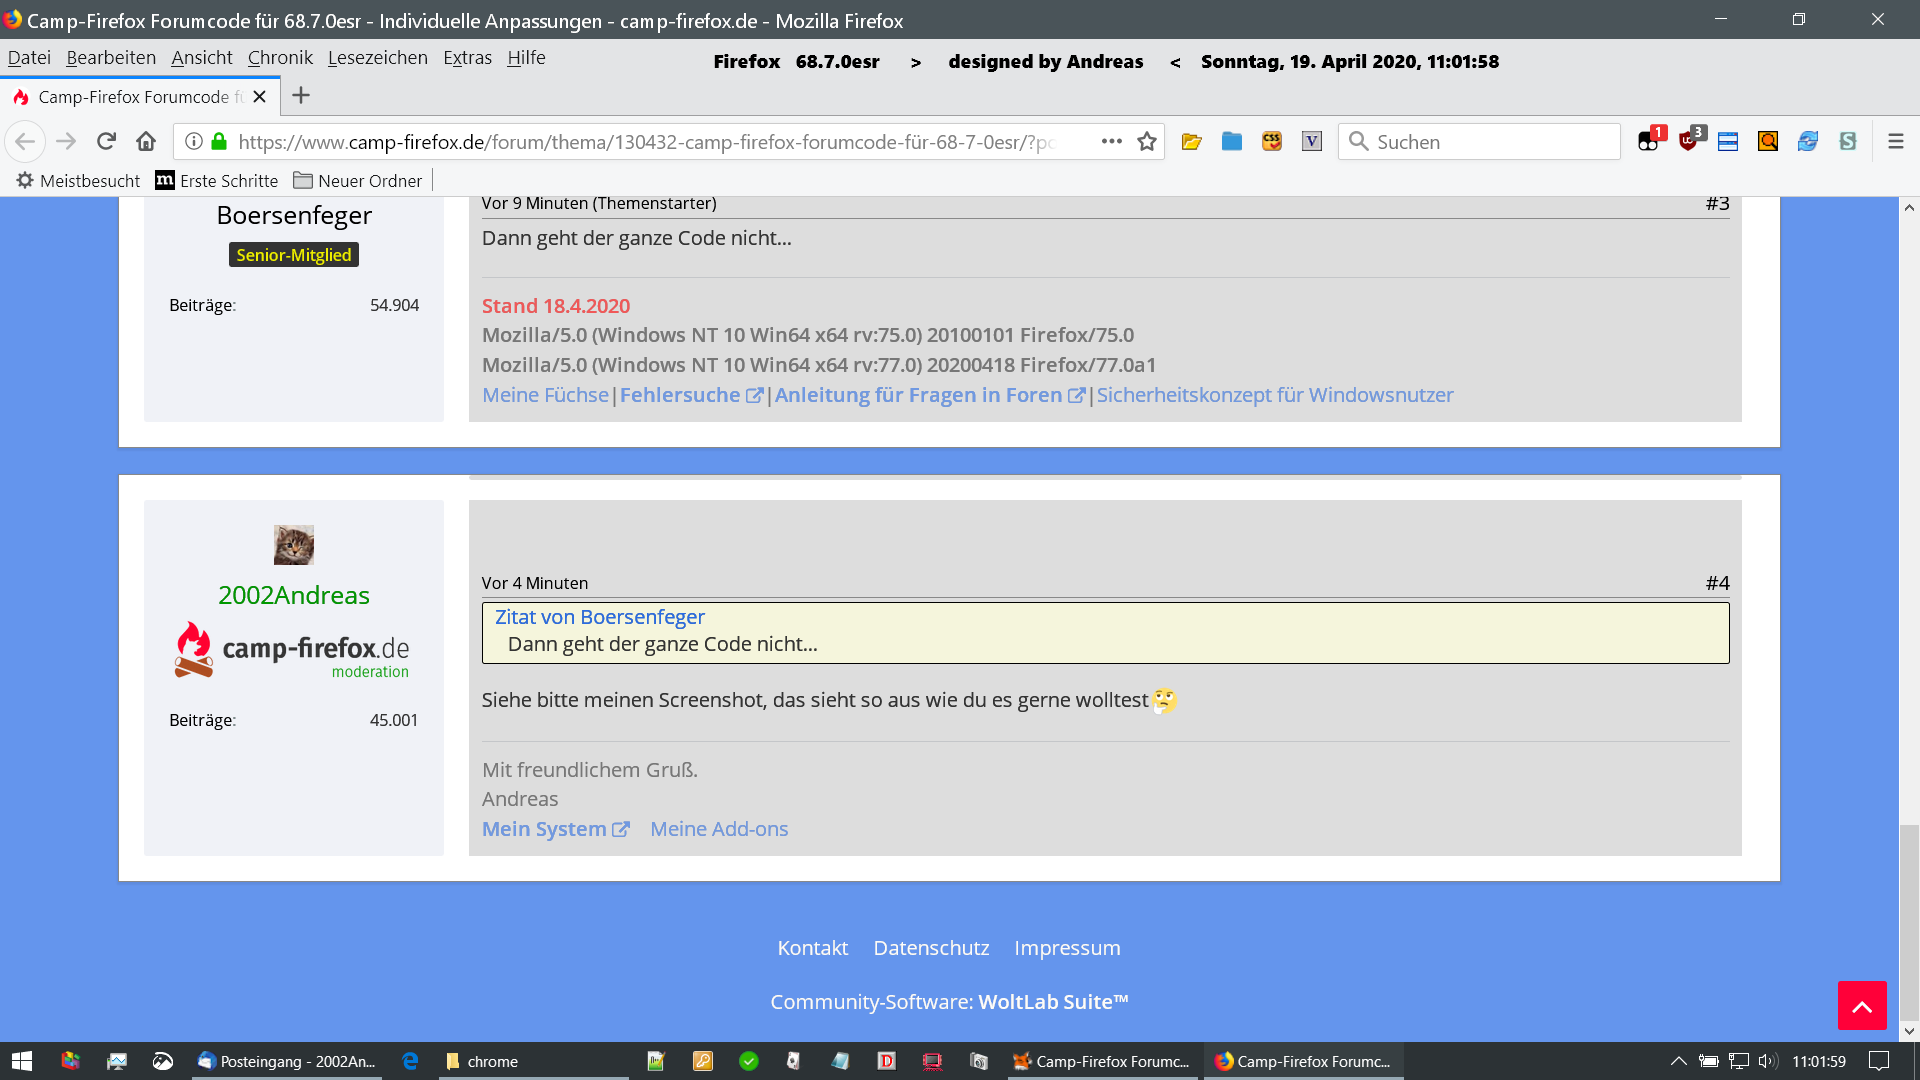
Task: Click red scroll-to-top arrow button
Action: point(1861,1005)
